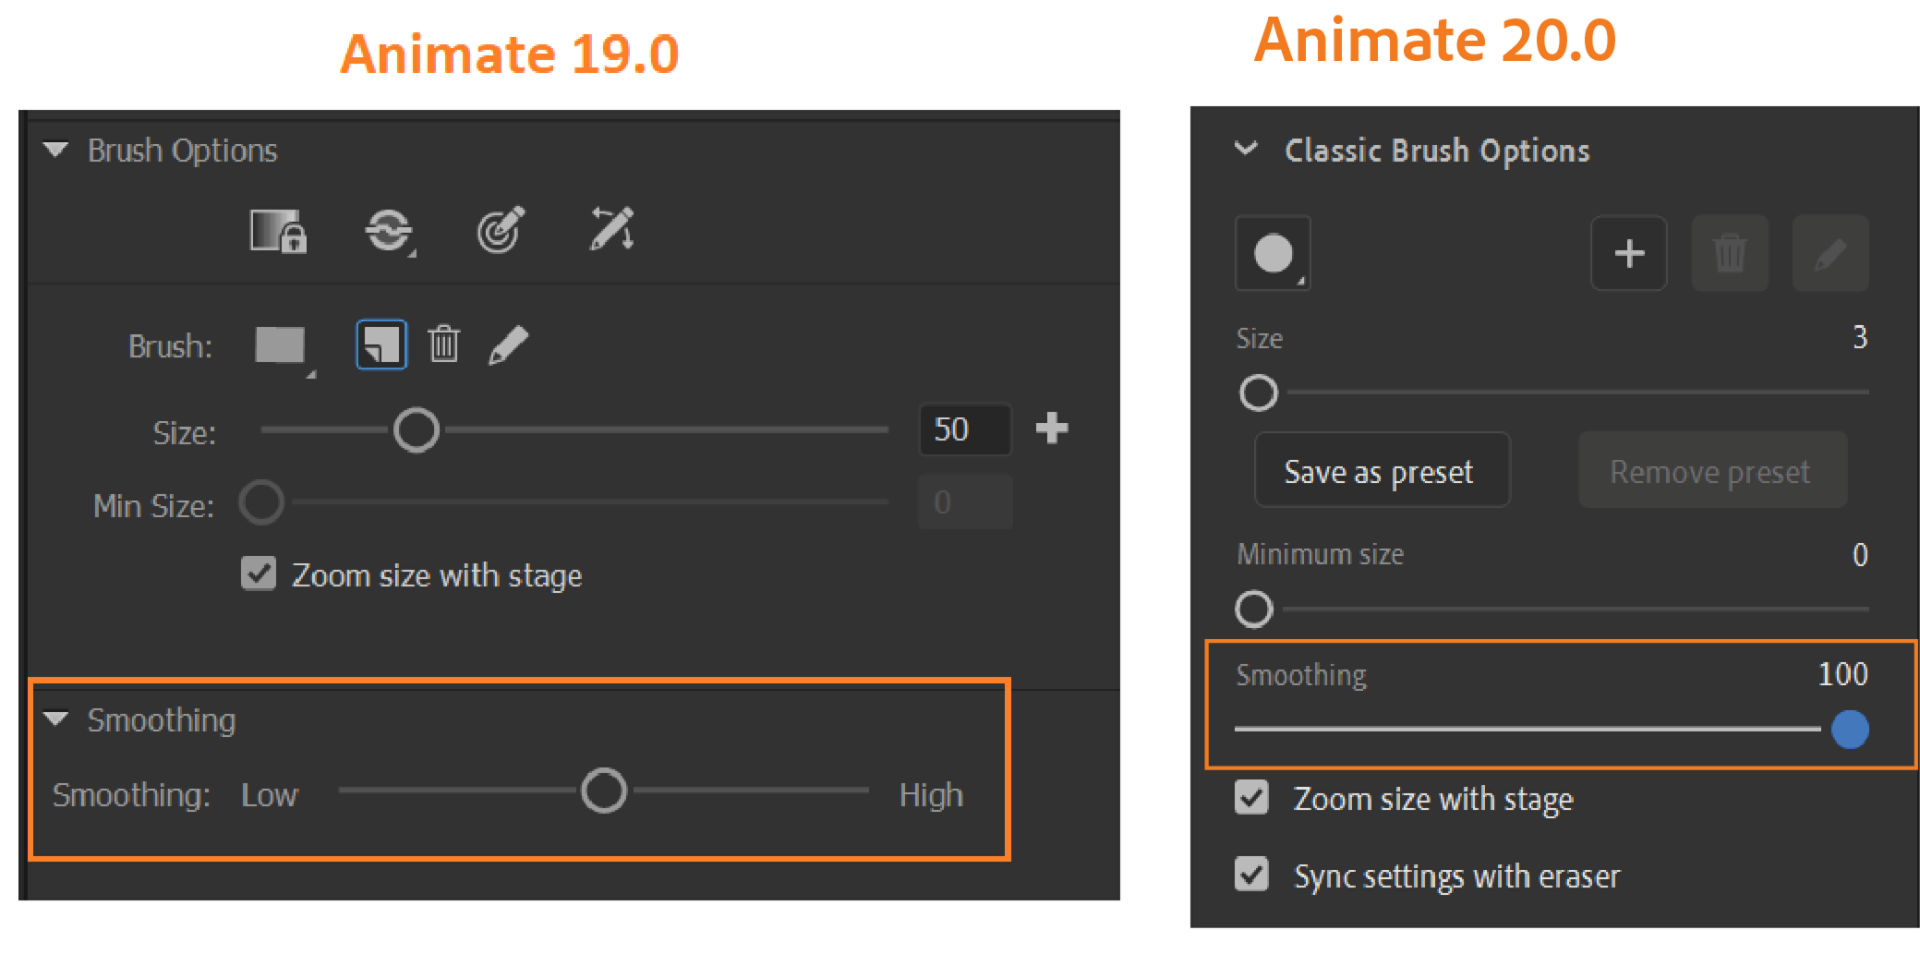Uncheck Zoom size with stage in Animate 20.0
This screenshot has width=1920, height=979.
click(1252, 798)
